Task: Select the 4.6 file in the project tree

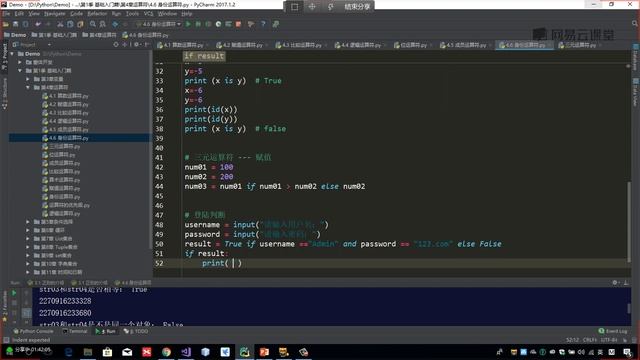Action: [x=65, y=138]
